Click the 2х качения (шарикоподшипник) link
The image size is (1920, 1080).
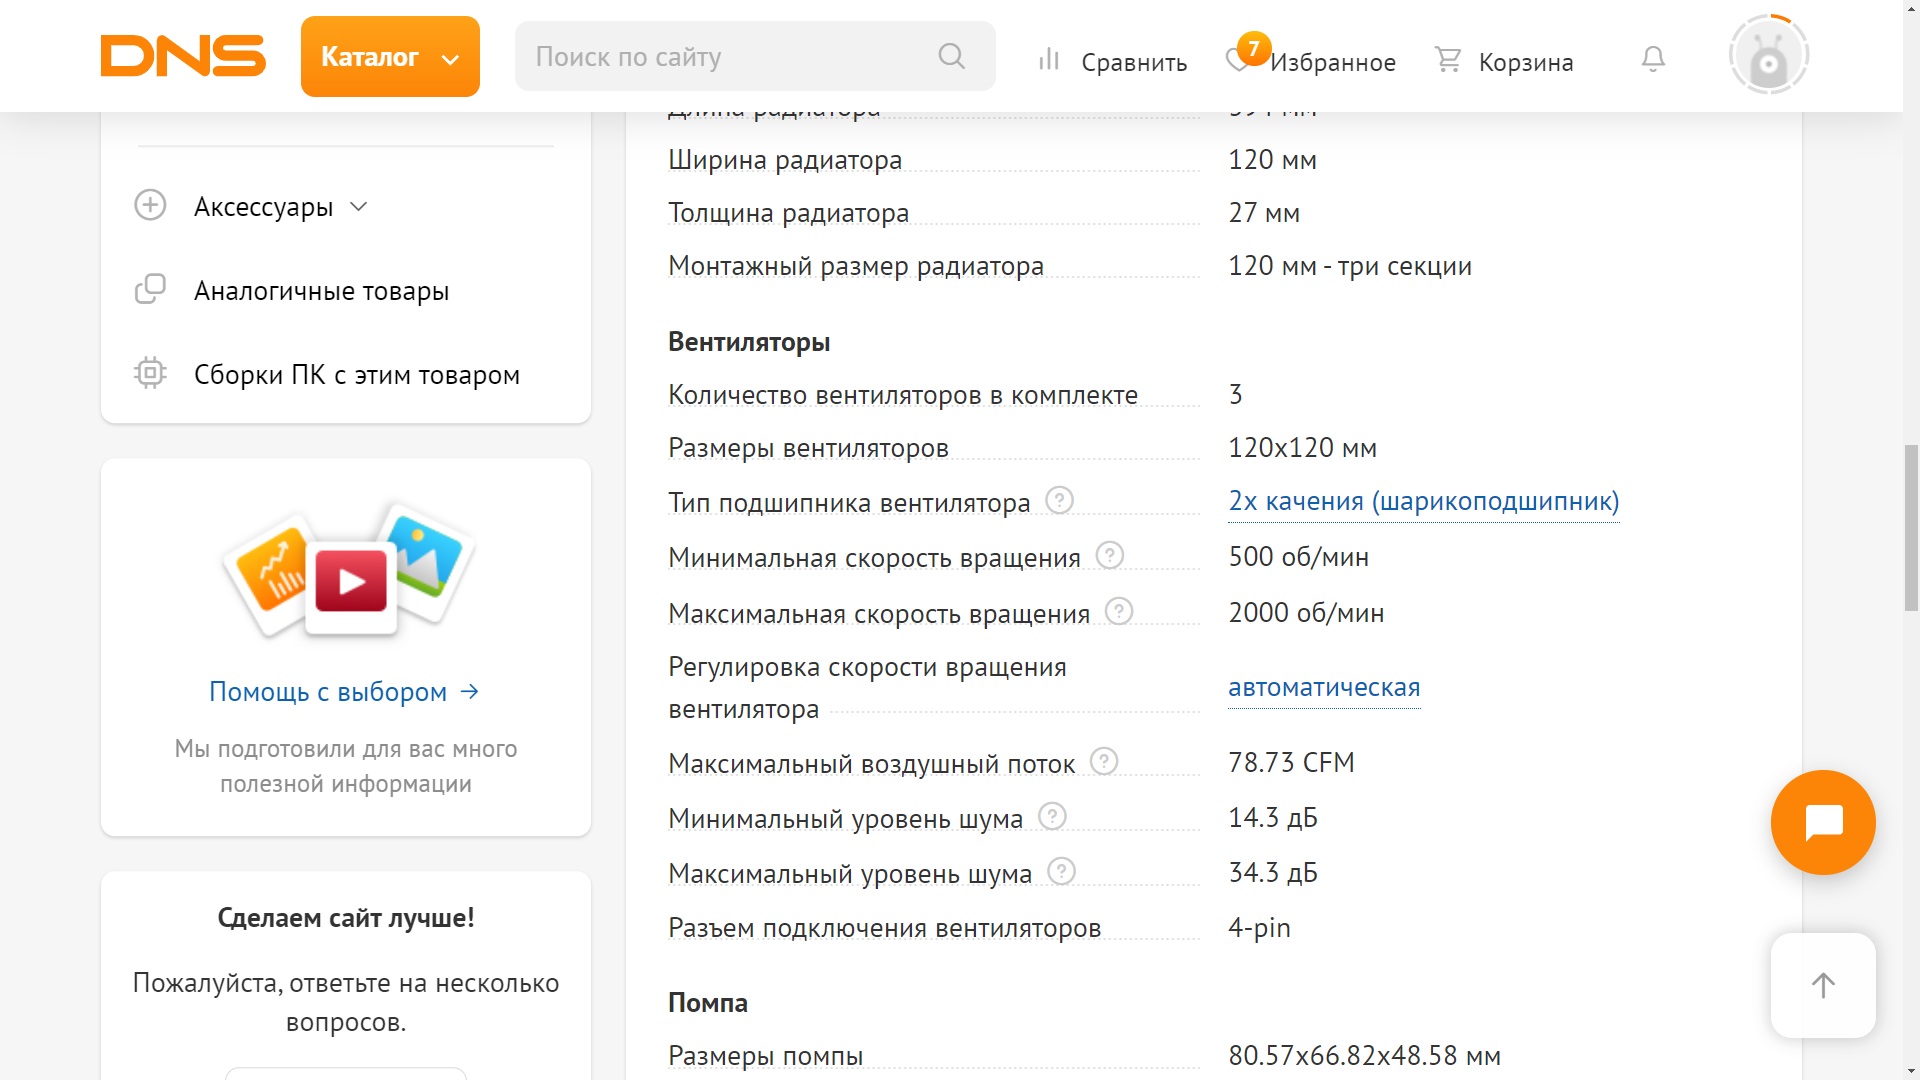tap(1423, 501)
